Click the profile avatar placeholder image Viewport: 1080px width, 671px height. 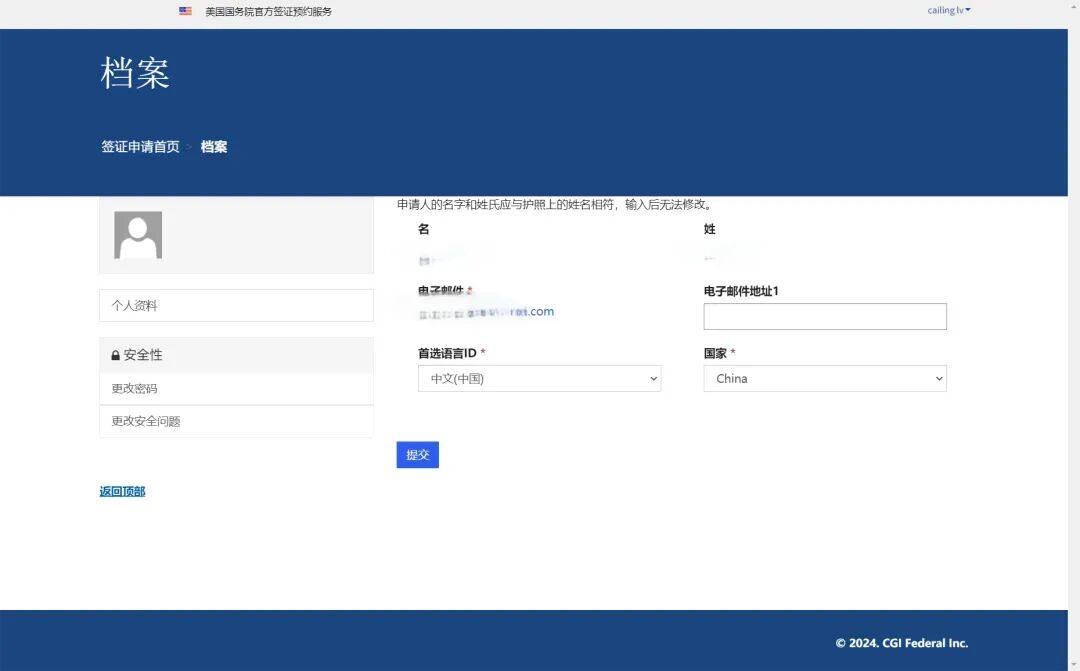[138, 235]
